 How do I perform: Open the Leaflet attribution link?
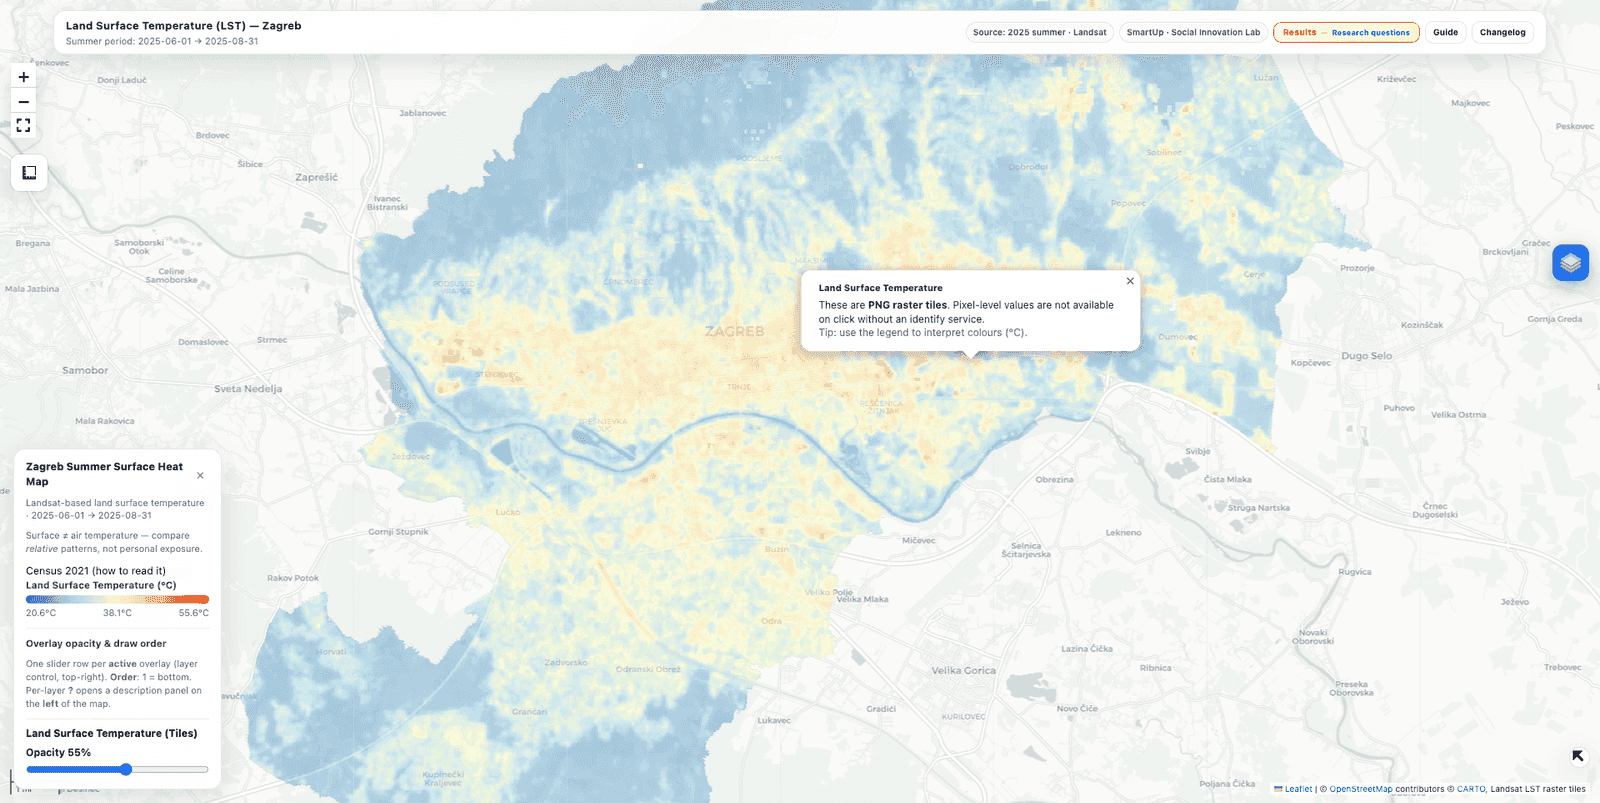pos(1298,789)
